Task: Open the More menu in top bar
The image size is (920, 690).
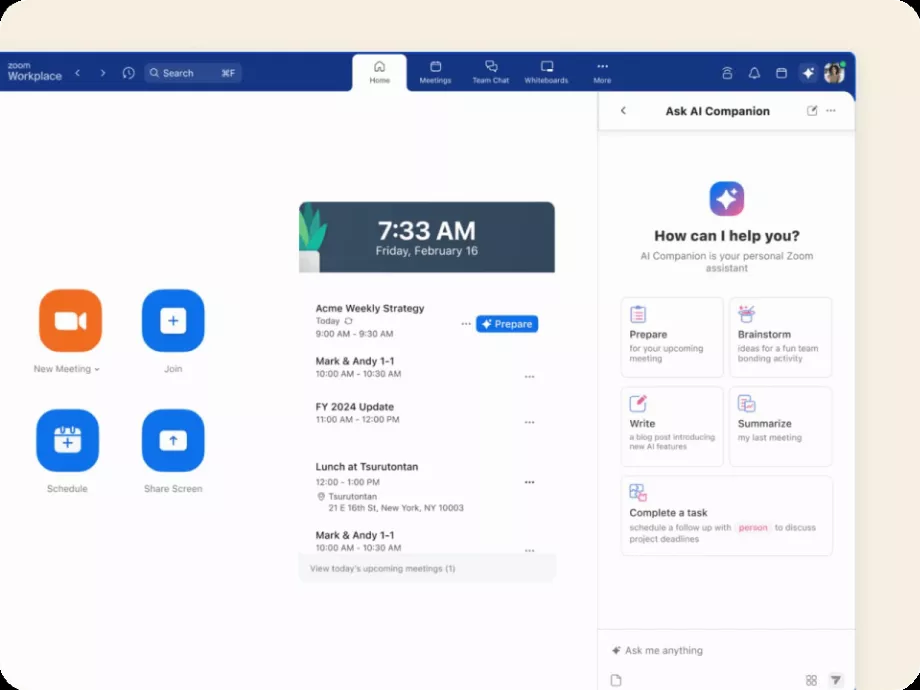Action: pyautogui.click(x=603, y=73)
